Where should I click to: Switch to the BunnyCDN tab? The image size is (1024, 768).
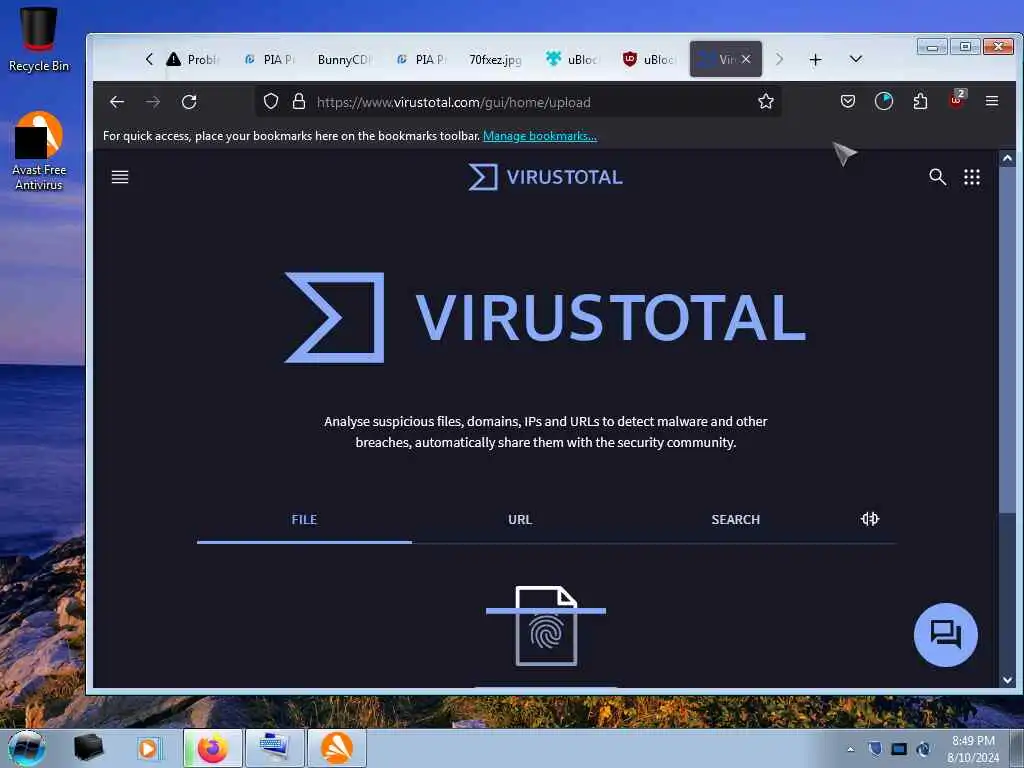[344, 59]
